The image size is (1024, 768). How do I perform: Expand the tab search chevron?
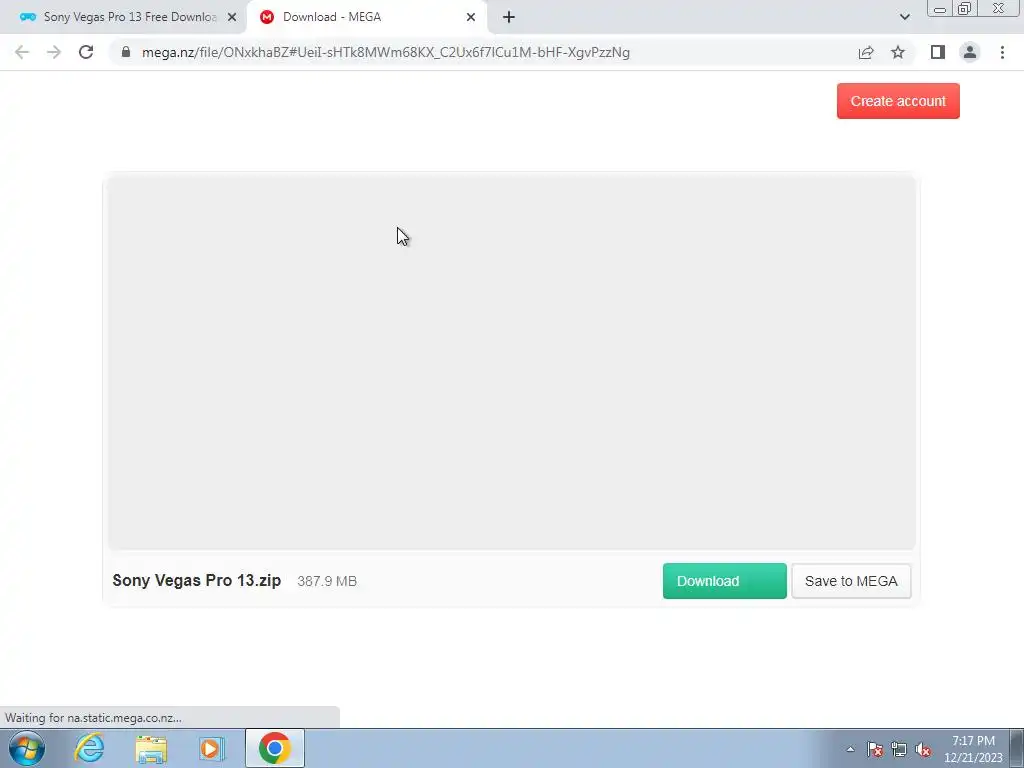(904, 17)
